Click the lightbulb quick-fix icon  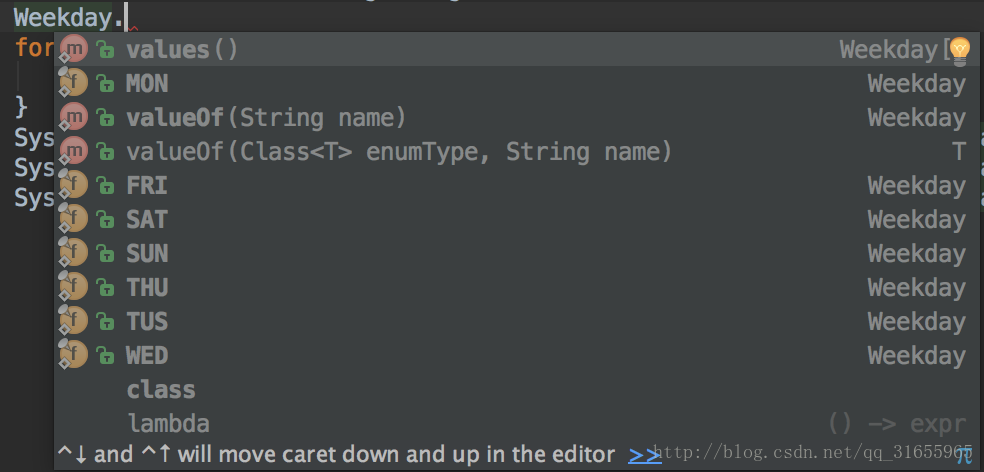(960, 50)
